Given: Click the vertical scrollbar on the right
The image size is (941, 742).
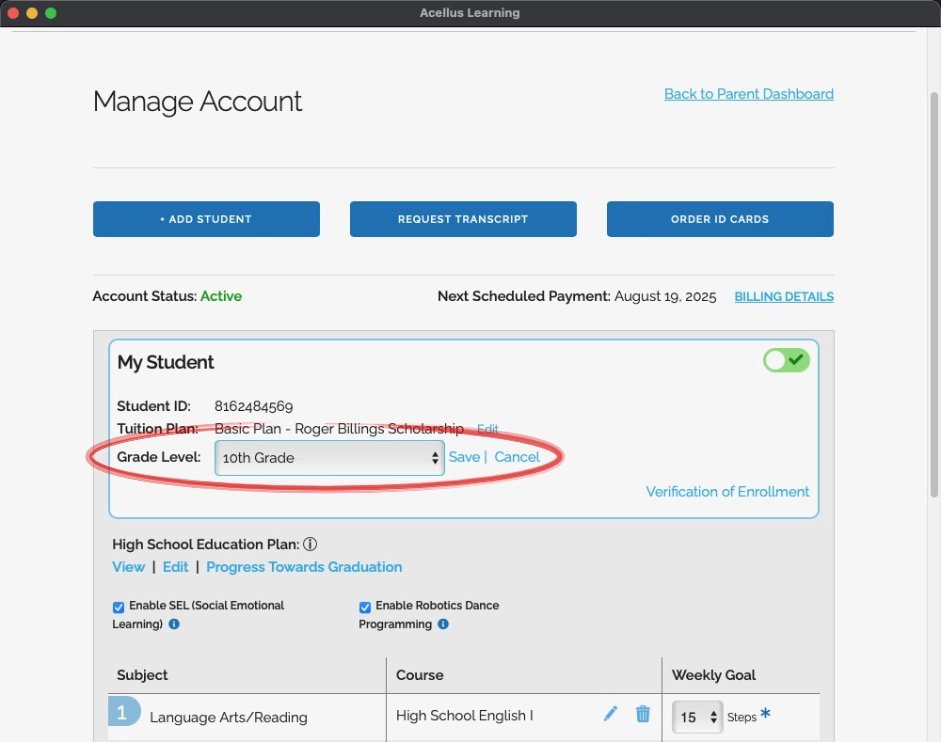Looking at the screenshot, I should 933,300.
